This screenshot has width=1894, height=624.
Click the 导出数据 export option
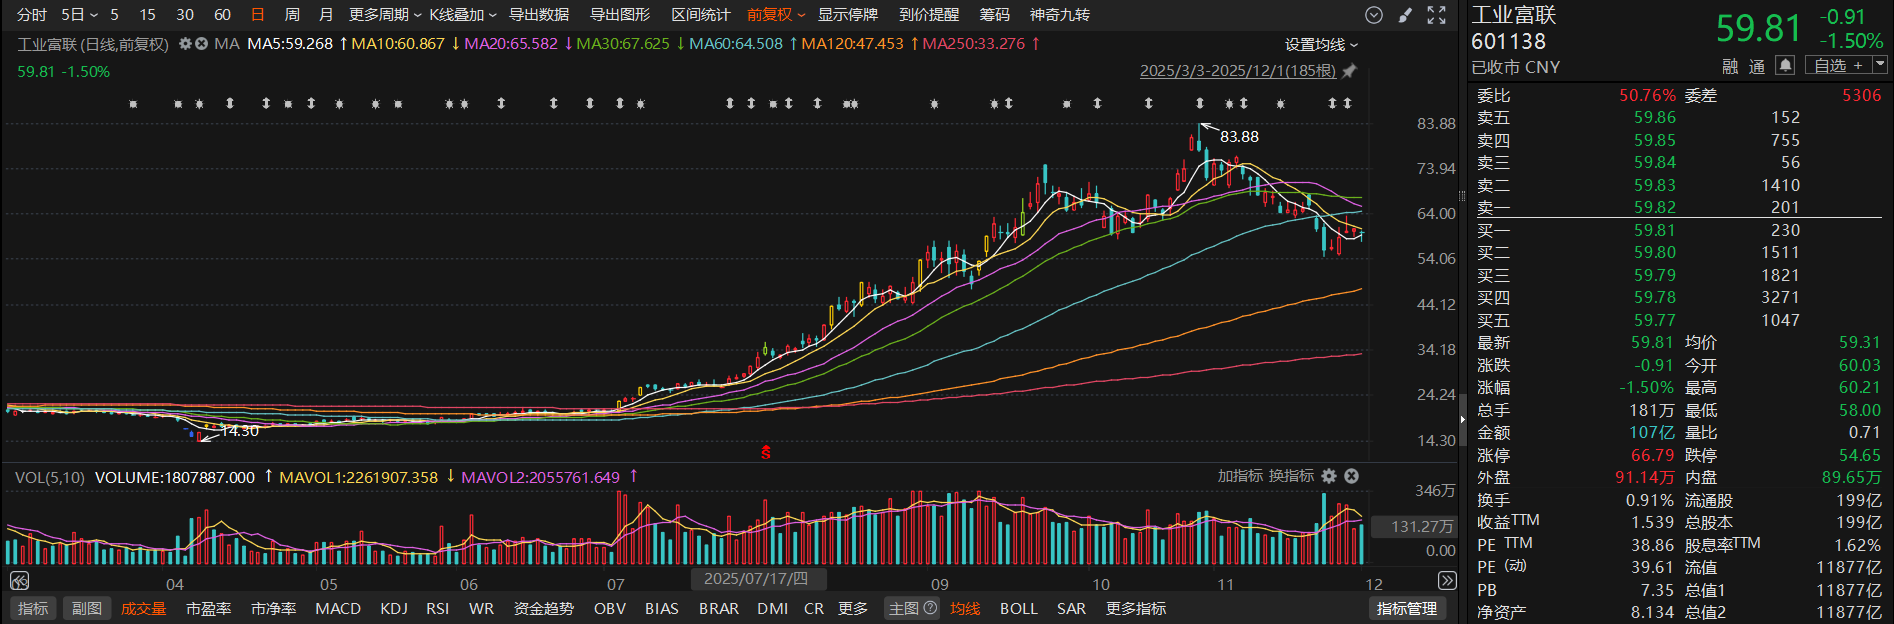click(539, 15)
